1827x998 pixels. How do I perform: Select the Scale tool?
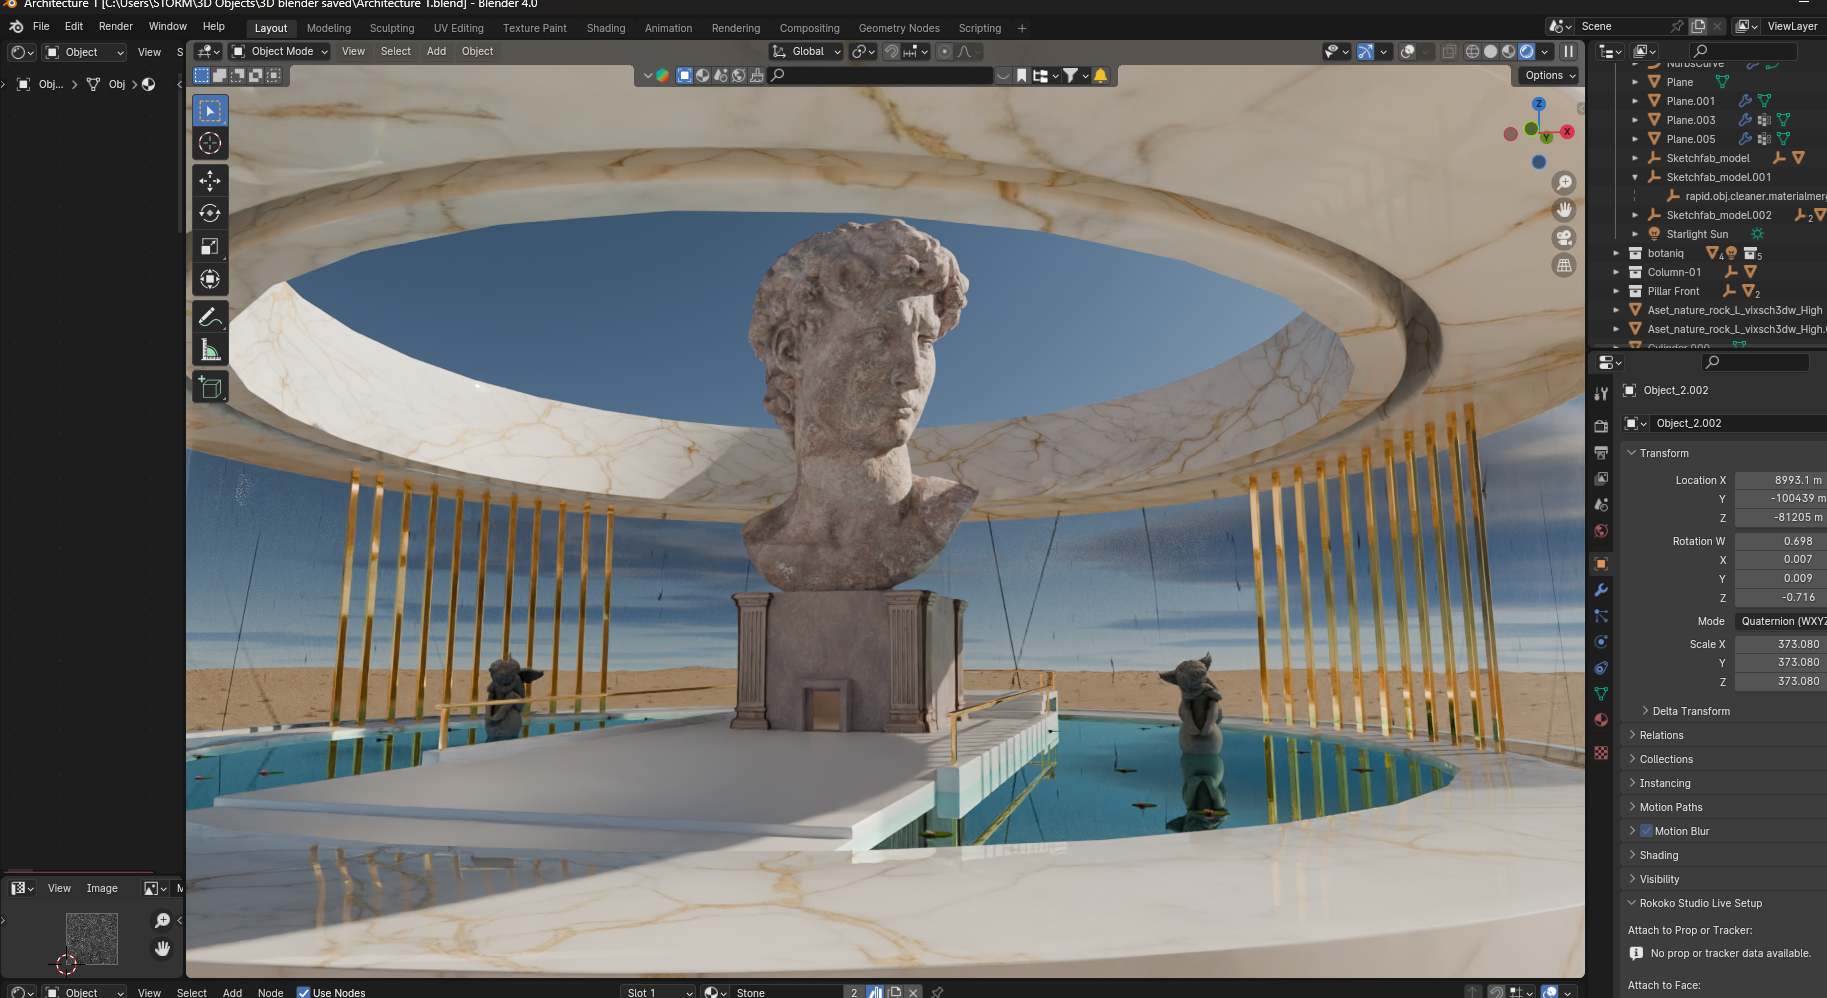pyautogui.click(x=210, y=246)
